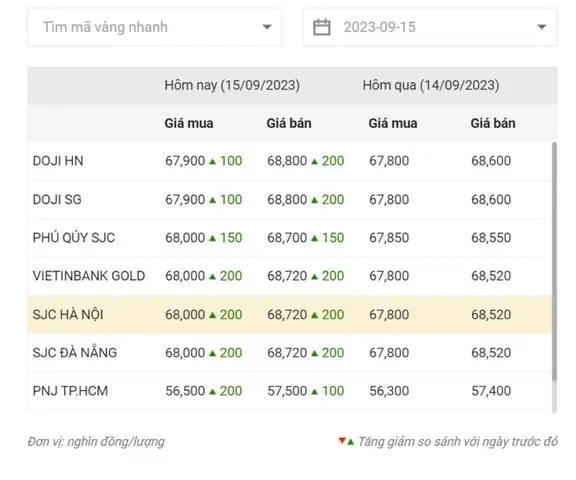
Task: Select the highlighted SJC HÀ NỘI row
Action: [289, 315]
